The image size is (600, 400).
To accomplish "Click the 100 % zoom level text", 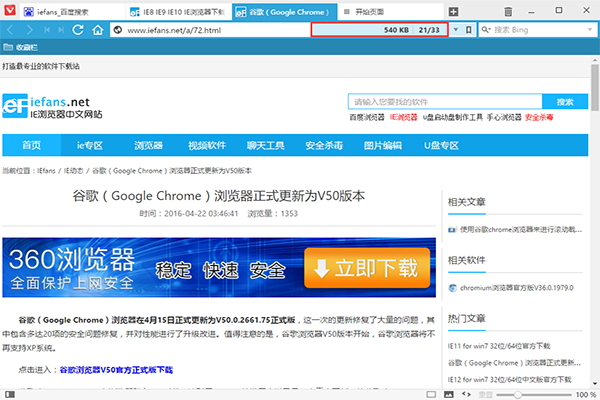I will (x=585, y=394).
